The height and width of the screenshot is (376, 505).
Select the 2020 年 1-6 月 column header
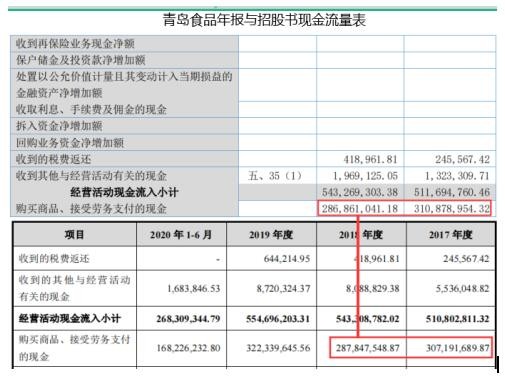click(181, 235)
